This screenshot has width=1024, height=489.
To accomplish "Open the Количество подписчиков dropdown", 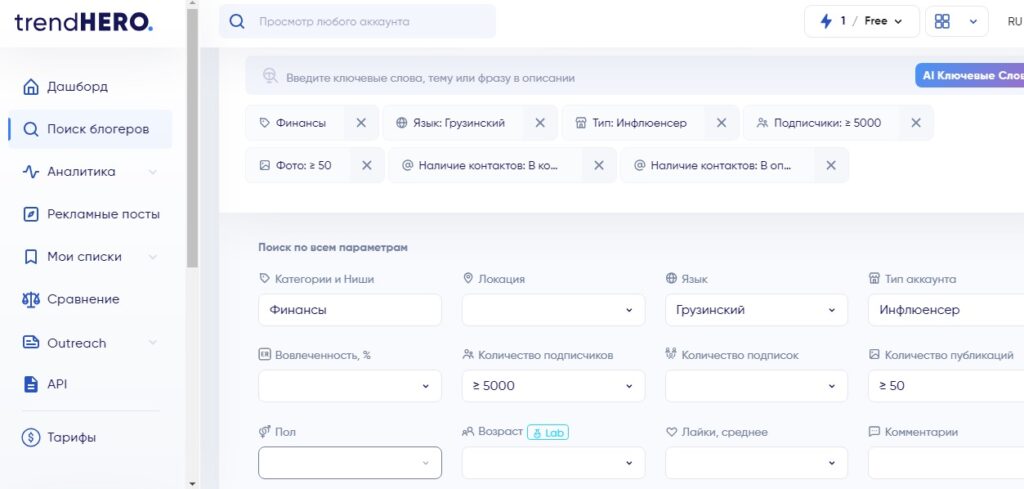I will 553,386.
